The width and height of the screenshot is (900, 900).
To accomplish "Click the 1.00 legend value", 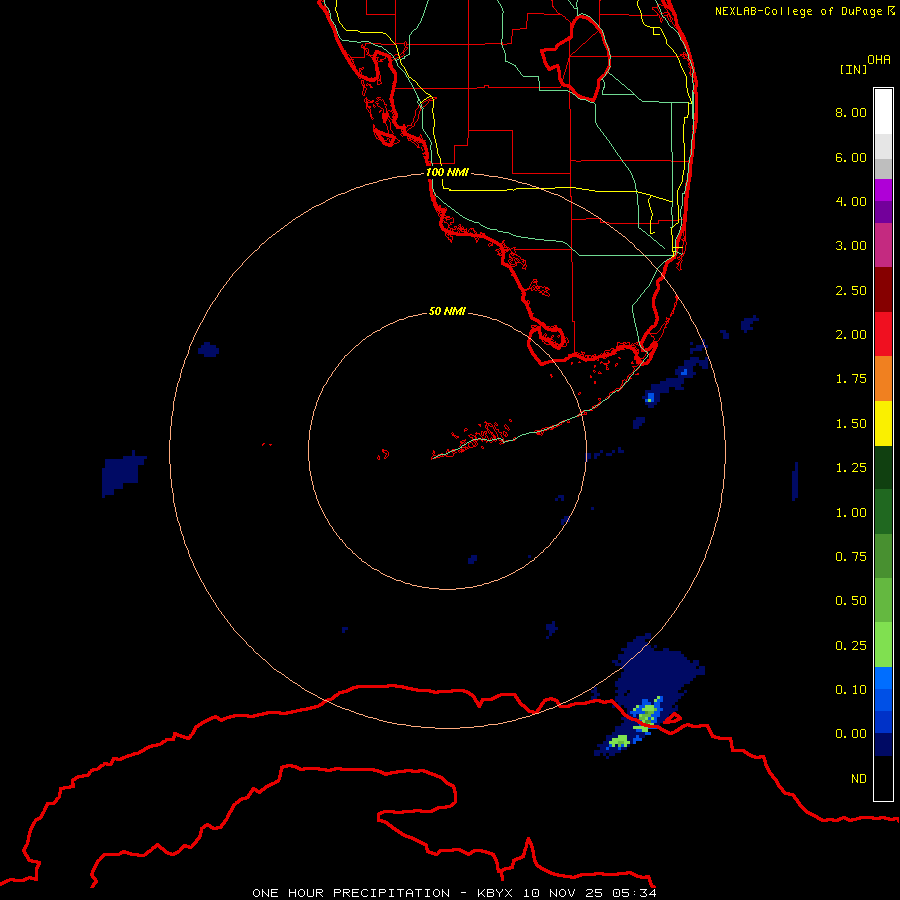I will [x=851, y=513].
